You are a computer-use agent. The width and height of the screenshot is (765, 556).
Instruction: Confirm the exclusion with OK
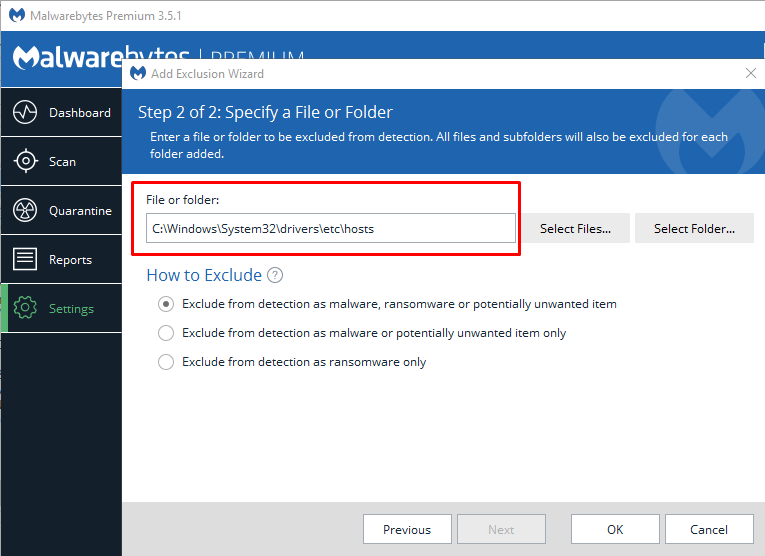(x=615, y=529)
